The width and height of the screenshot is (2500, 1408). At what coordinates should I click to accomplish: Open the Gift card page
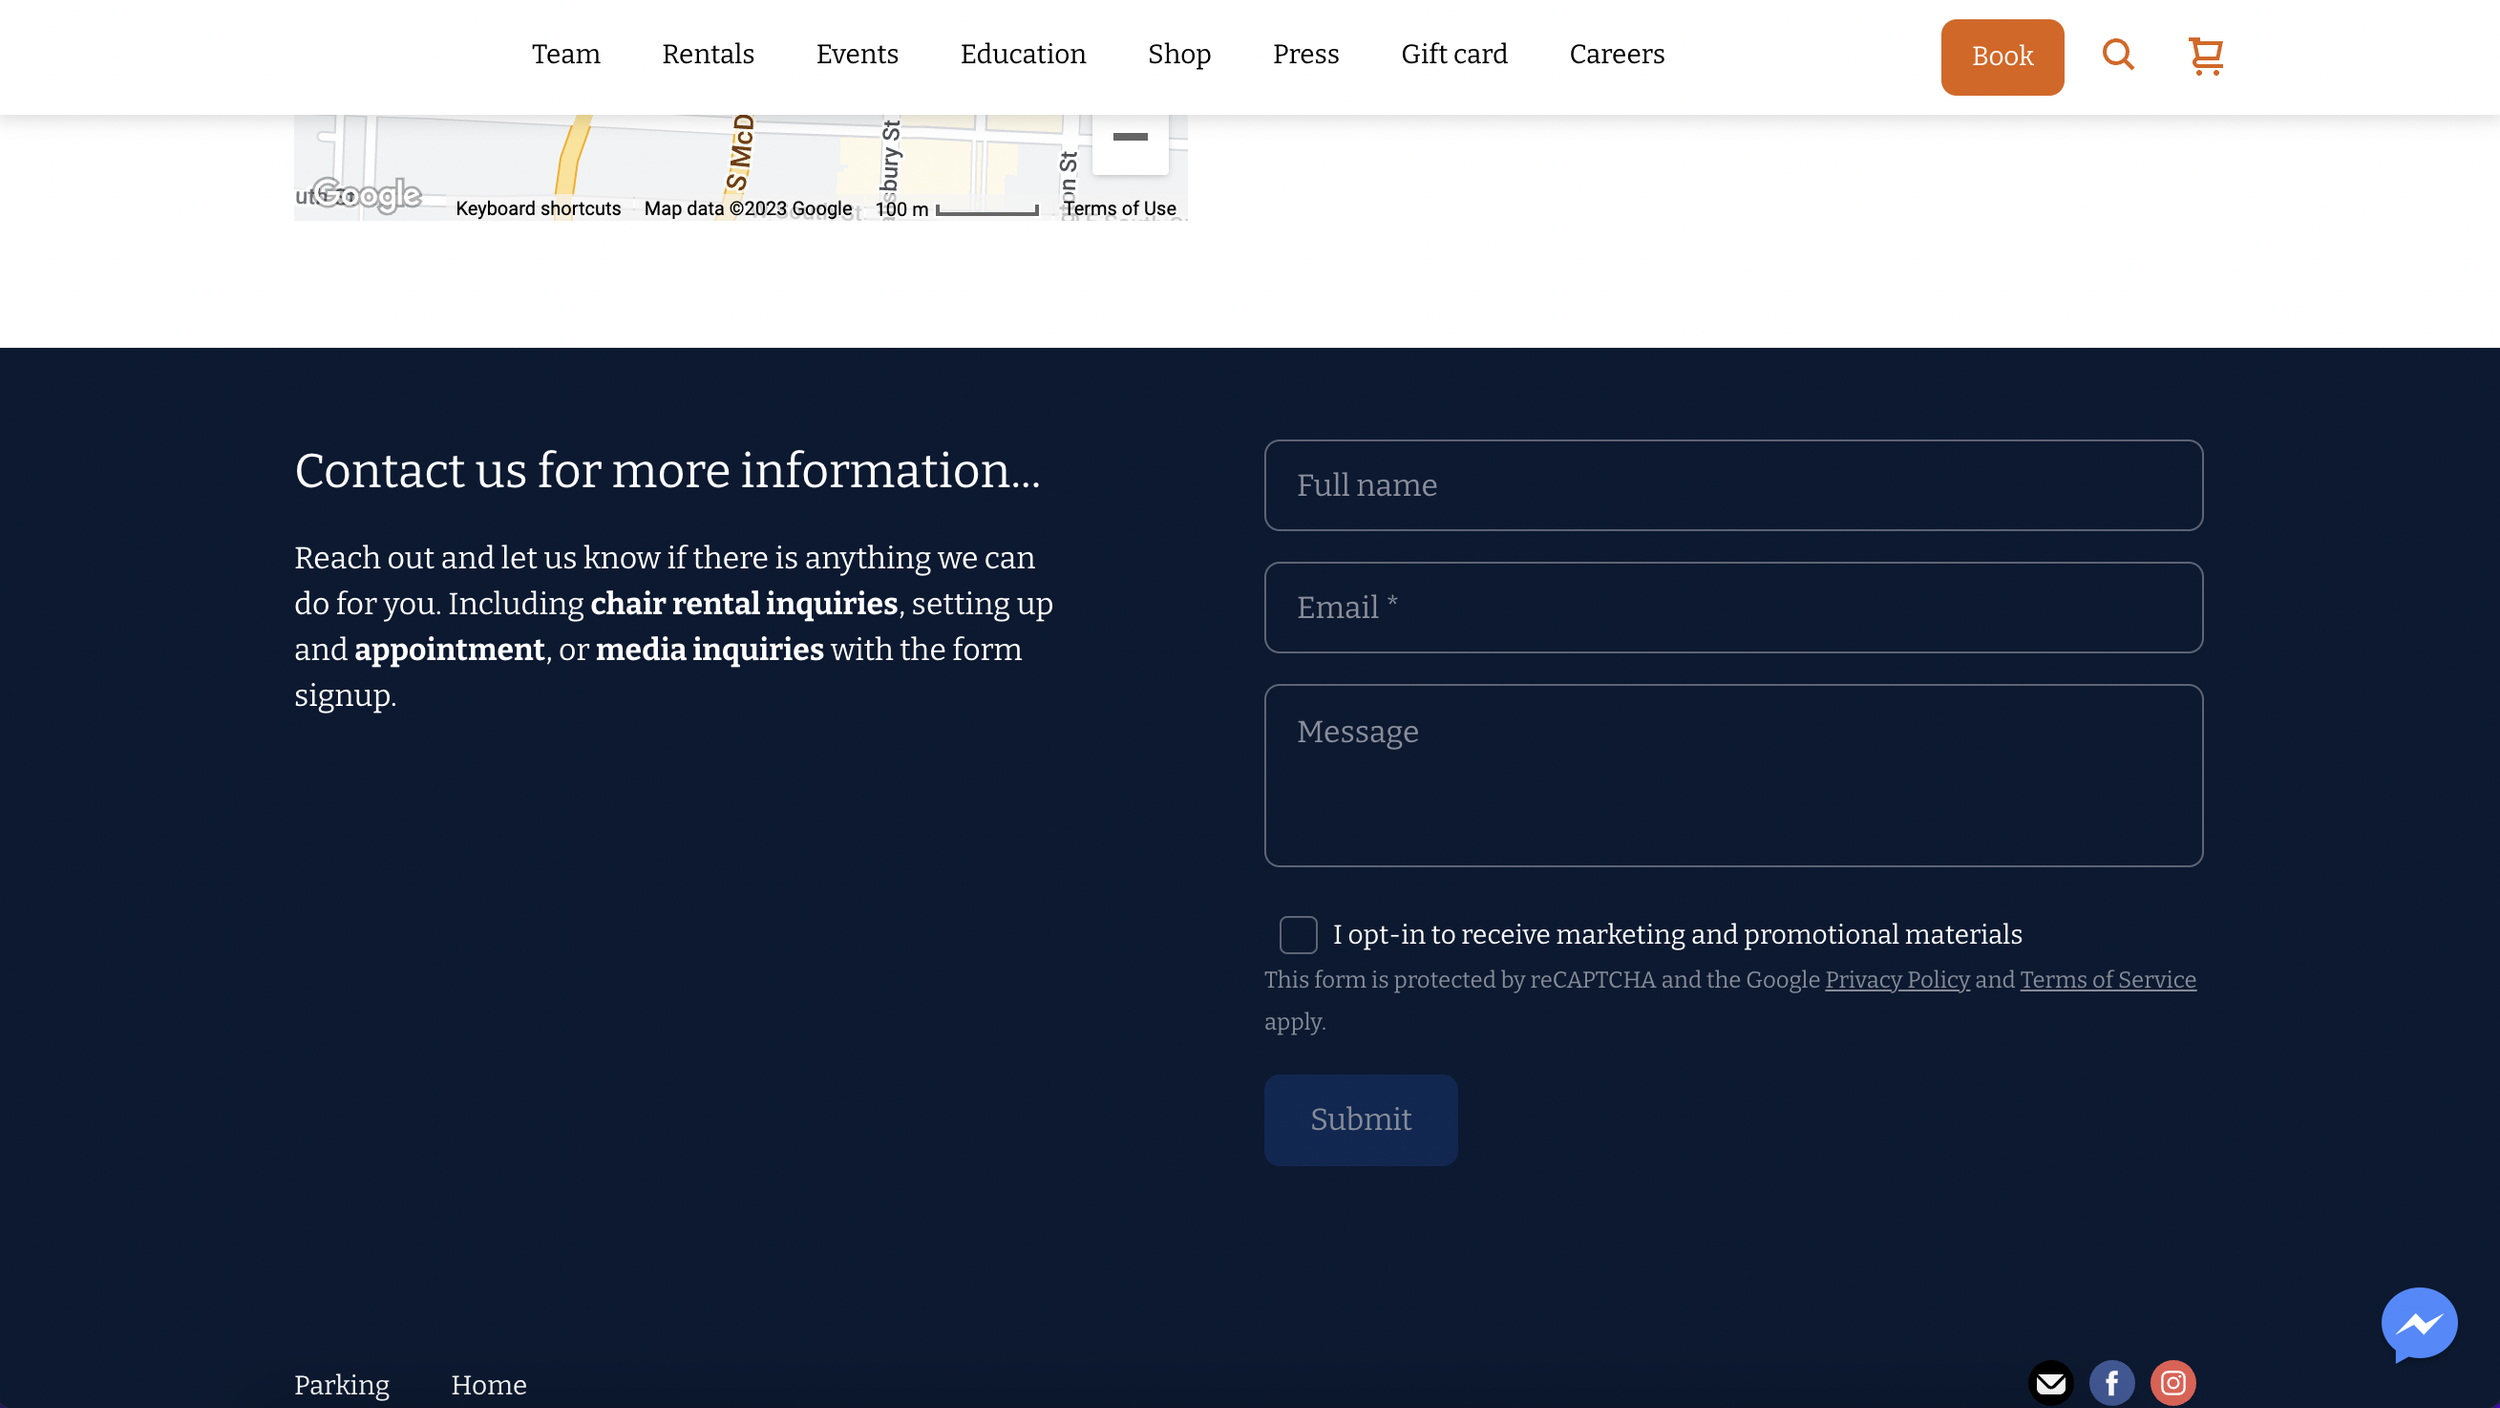tap(1453, 55)
